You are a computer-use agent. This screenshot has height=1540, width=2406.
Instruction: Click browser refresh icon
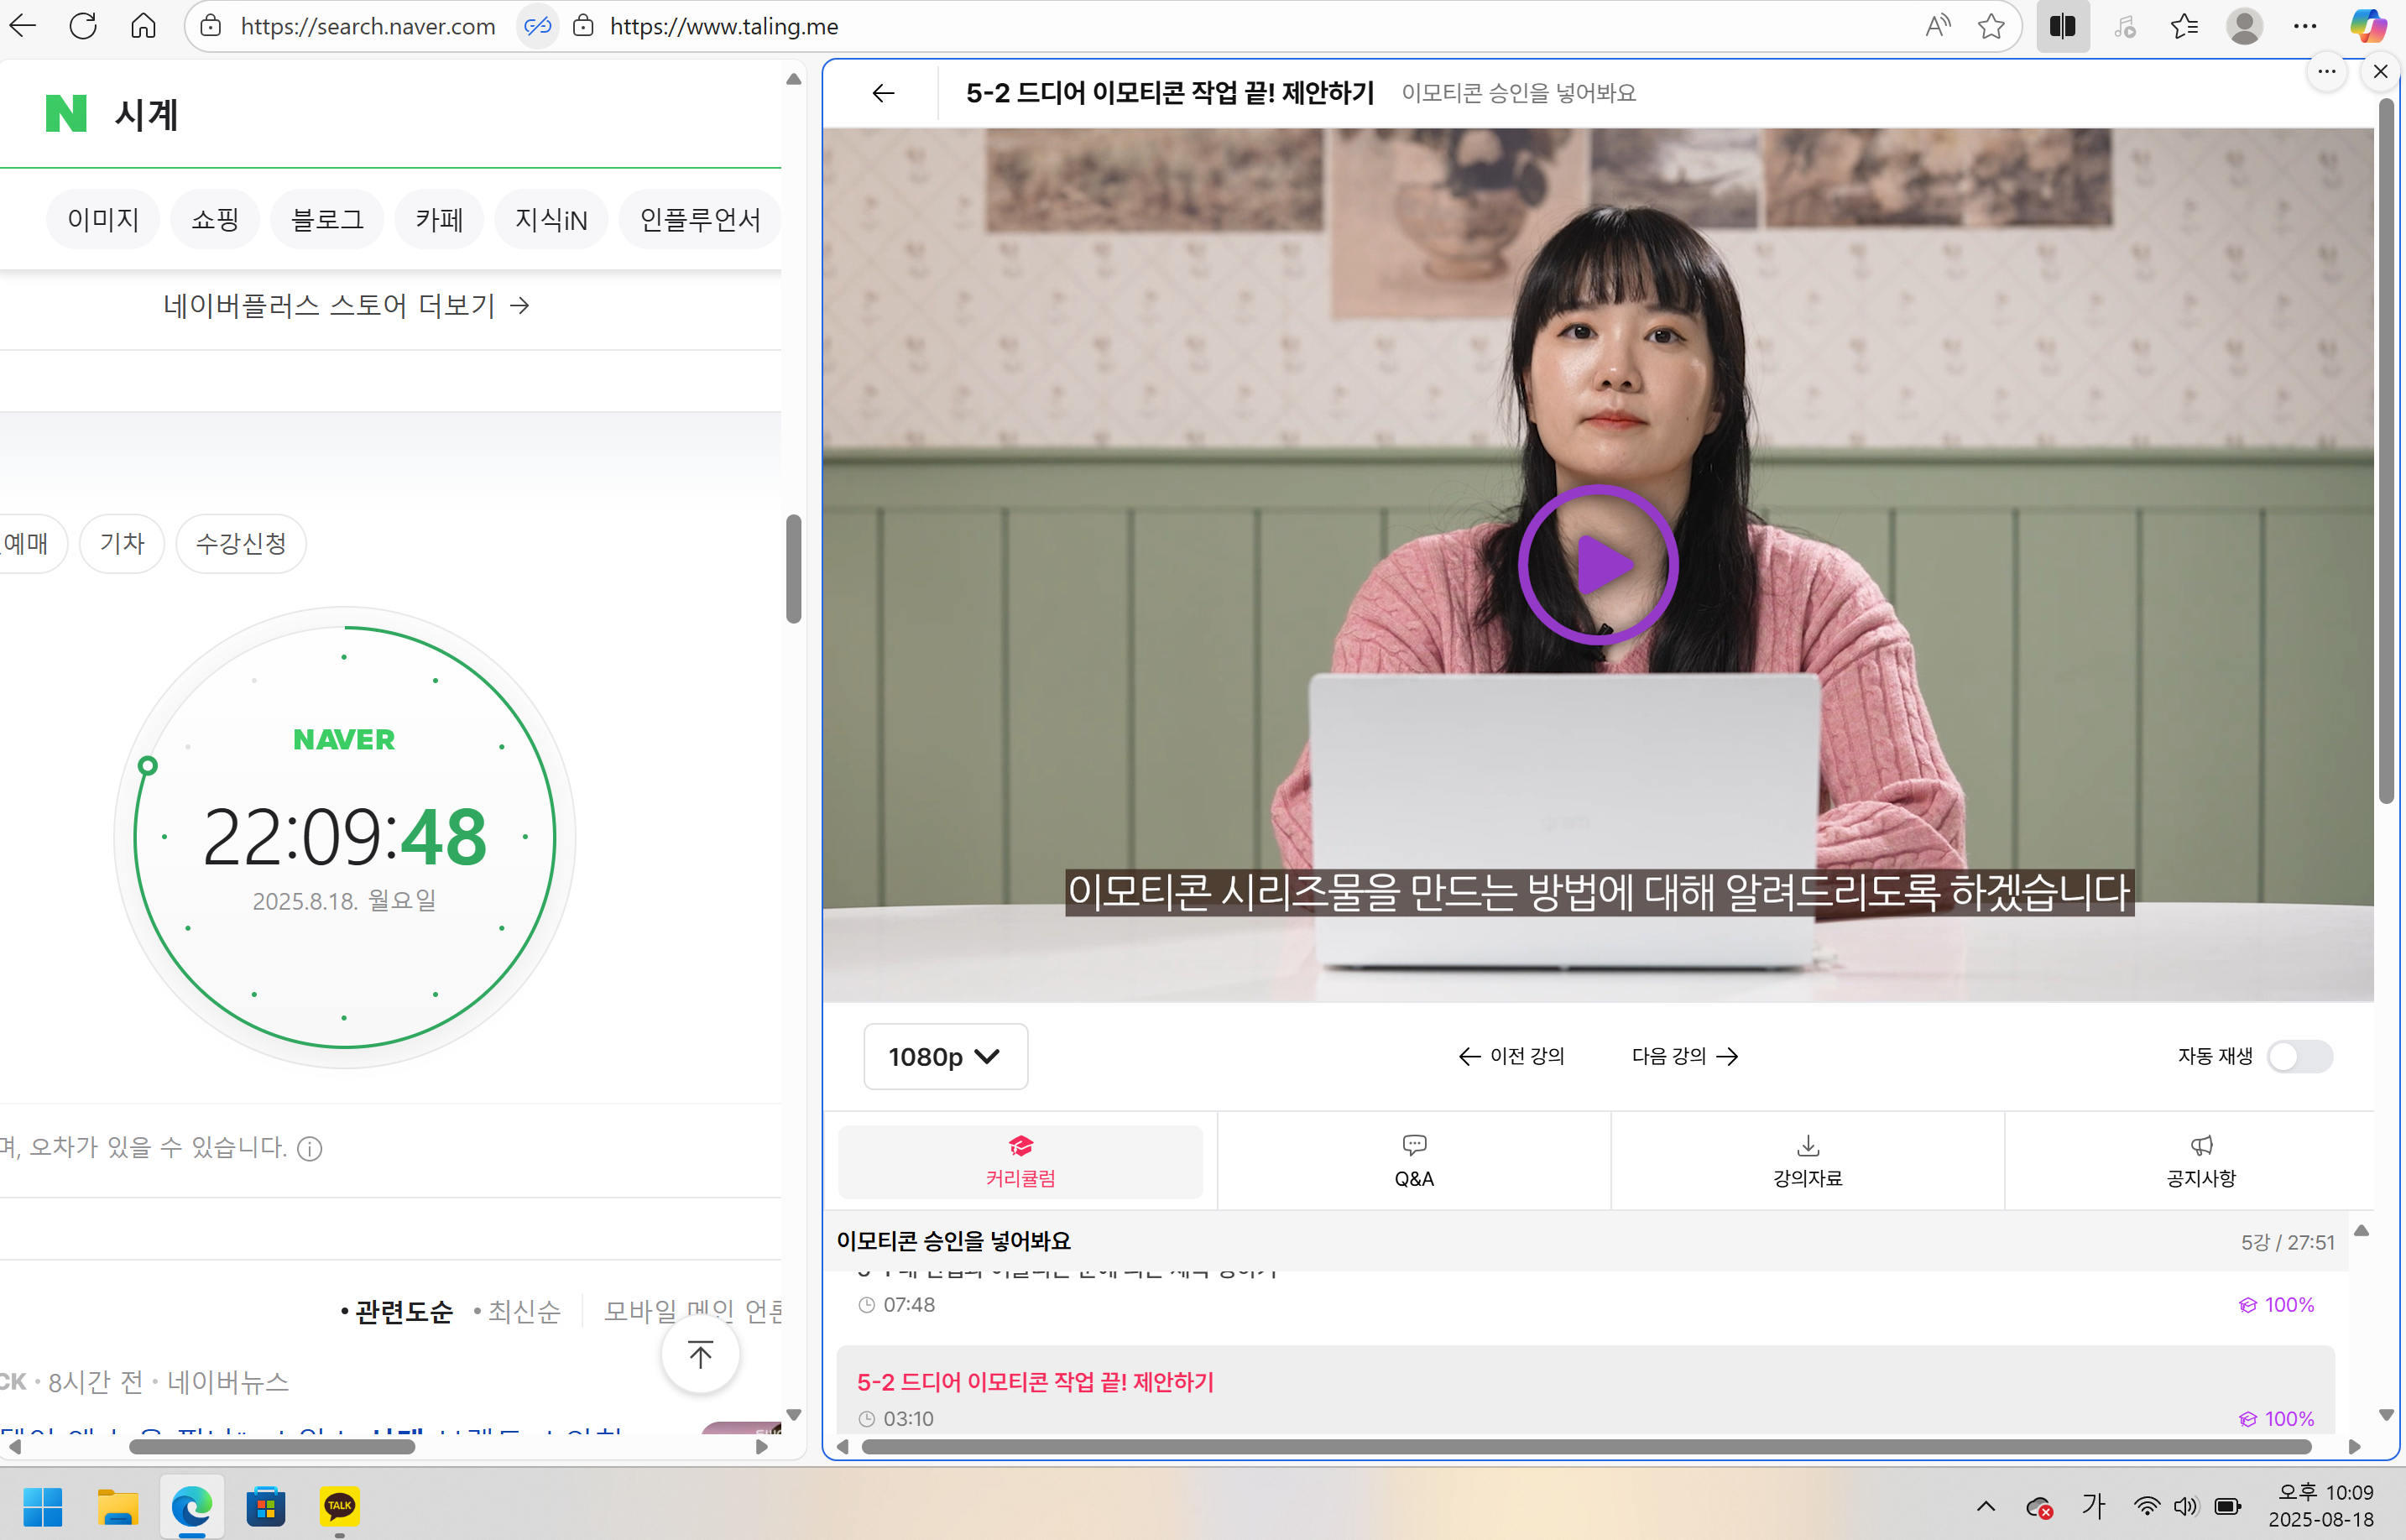[x=83, y=26]
